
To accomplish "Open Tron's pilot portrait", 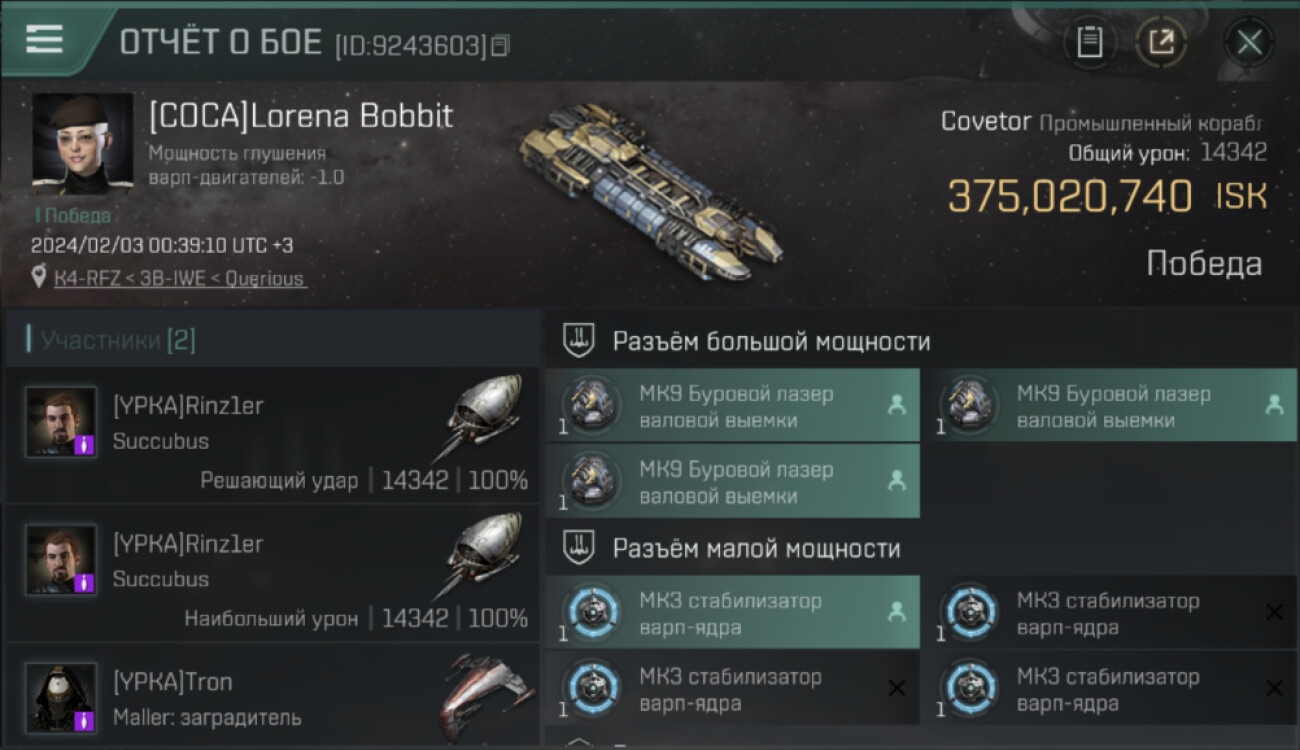I will point(61,698).
